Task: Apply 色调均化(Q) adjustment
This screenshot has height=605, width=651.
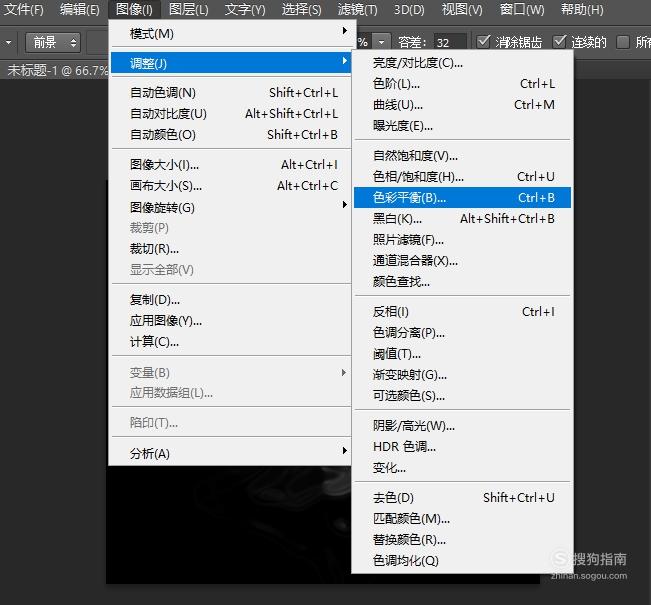Action: (462, 561)
